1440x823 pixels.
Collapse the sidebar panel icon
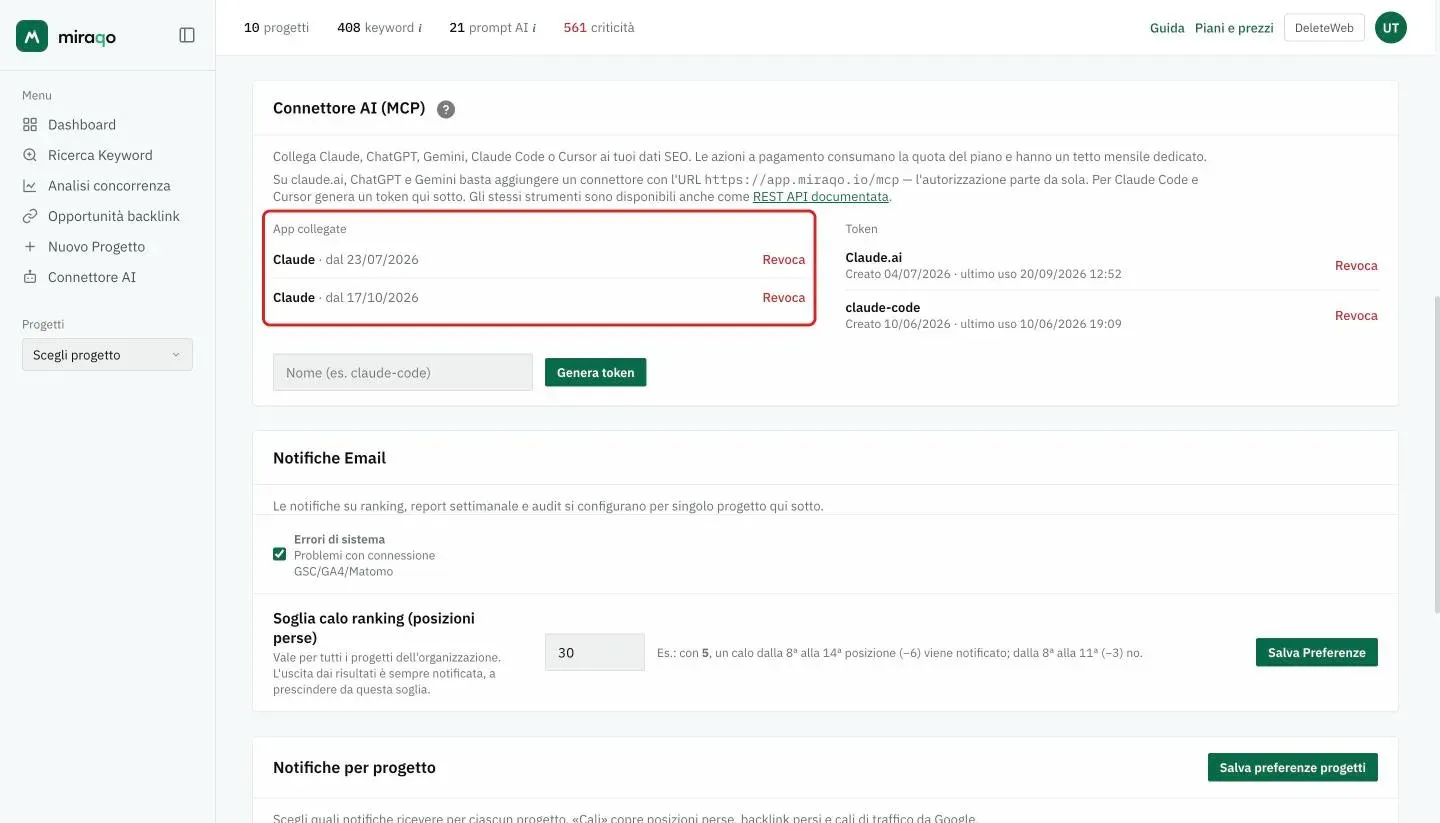(187, 35)
